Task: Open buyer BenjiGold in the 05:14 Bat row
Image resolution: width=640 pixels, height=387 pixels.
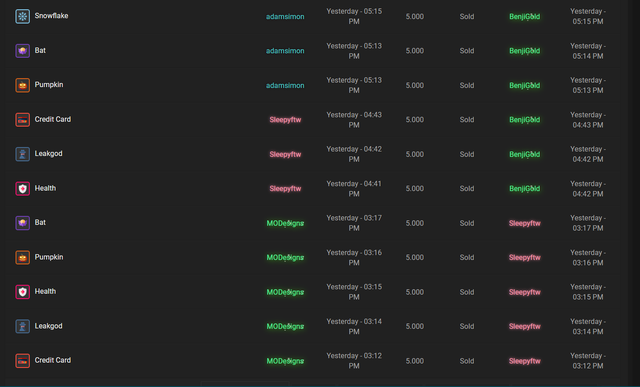Action: click(x=524, y=51)
